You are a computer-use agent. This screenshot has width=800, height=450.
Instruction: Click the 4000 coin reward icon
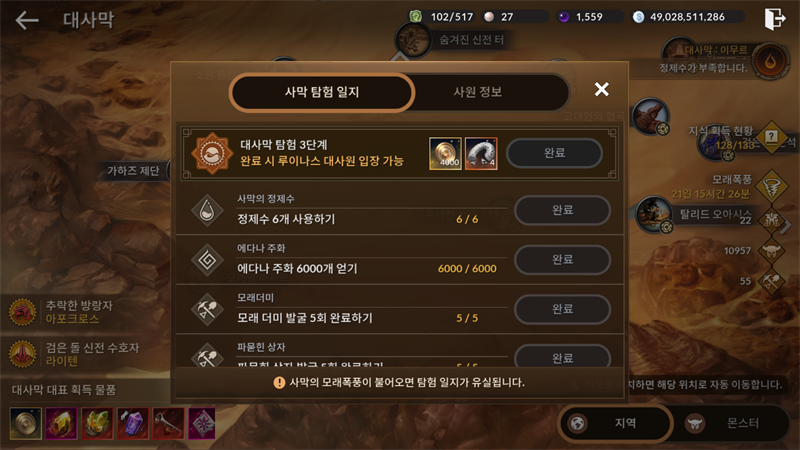(x=445, y=153)
